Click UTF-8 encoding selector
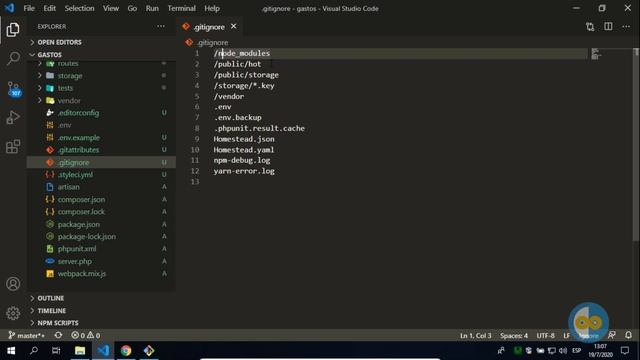The height and width of the screenshot is (360, 640). pos(545,336)
